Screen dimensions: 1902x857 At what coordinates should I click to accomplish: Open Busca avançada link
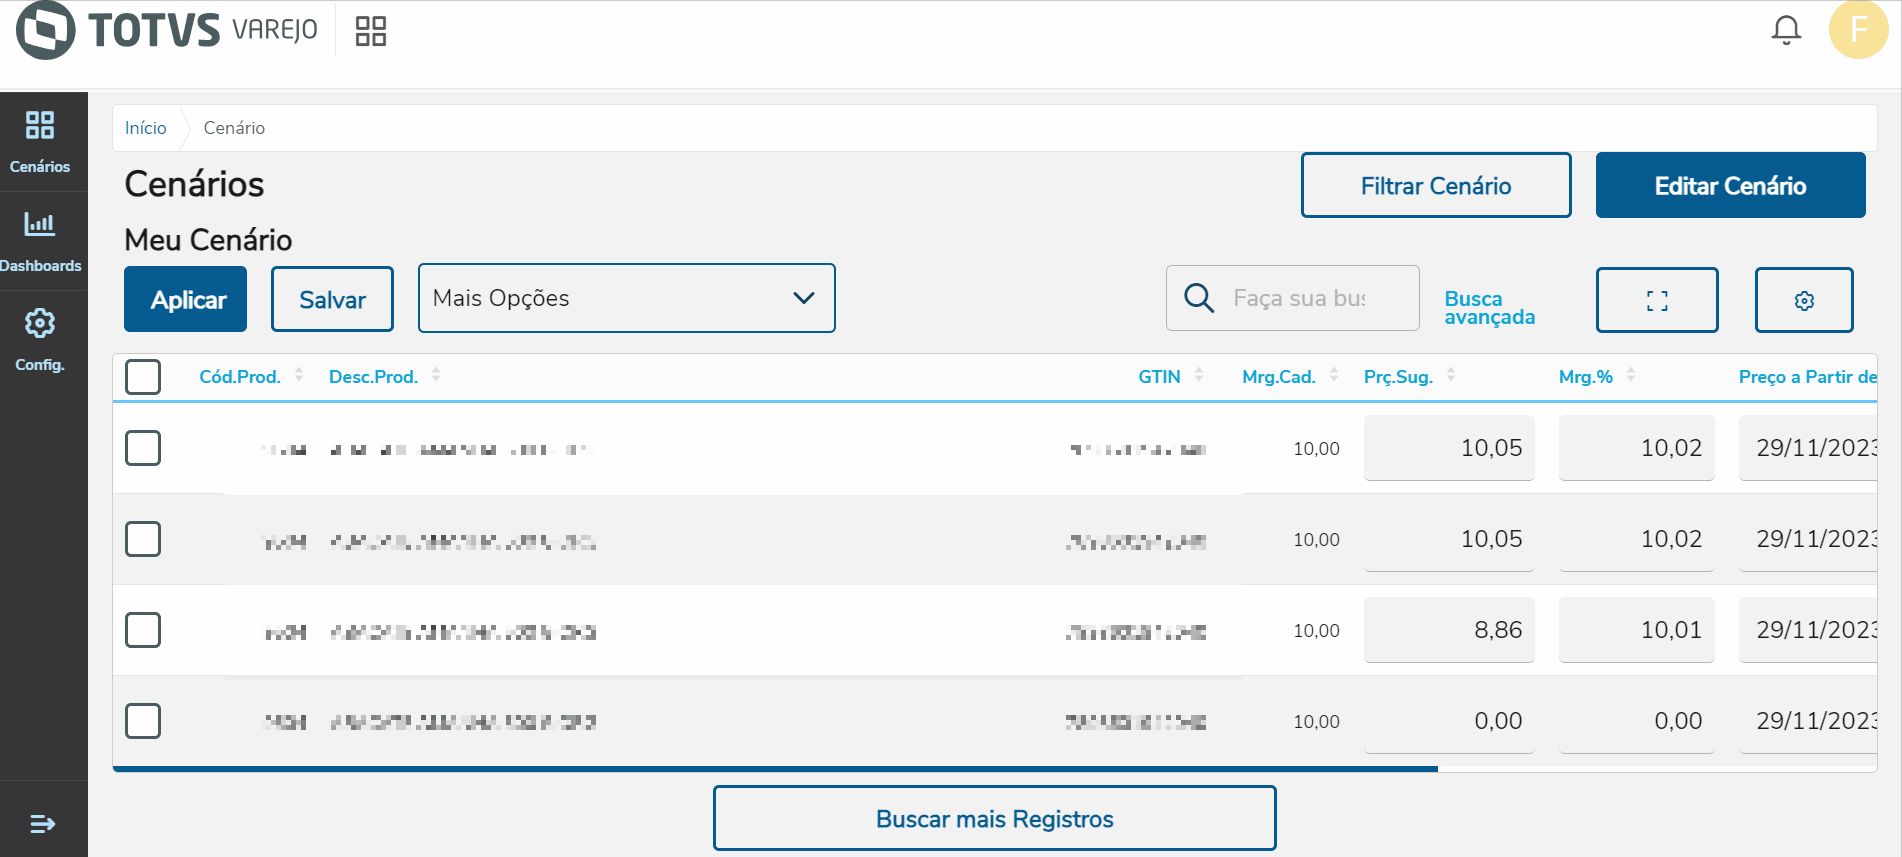pos(1489,308)
